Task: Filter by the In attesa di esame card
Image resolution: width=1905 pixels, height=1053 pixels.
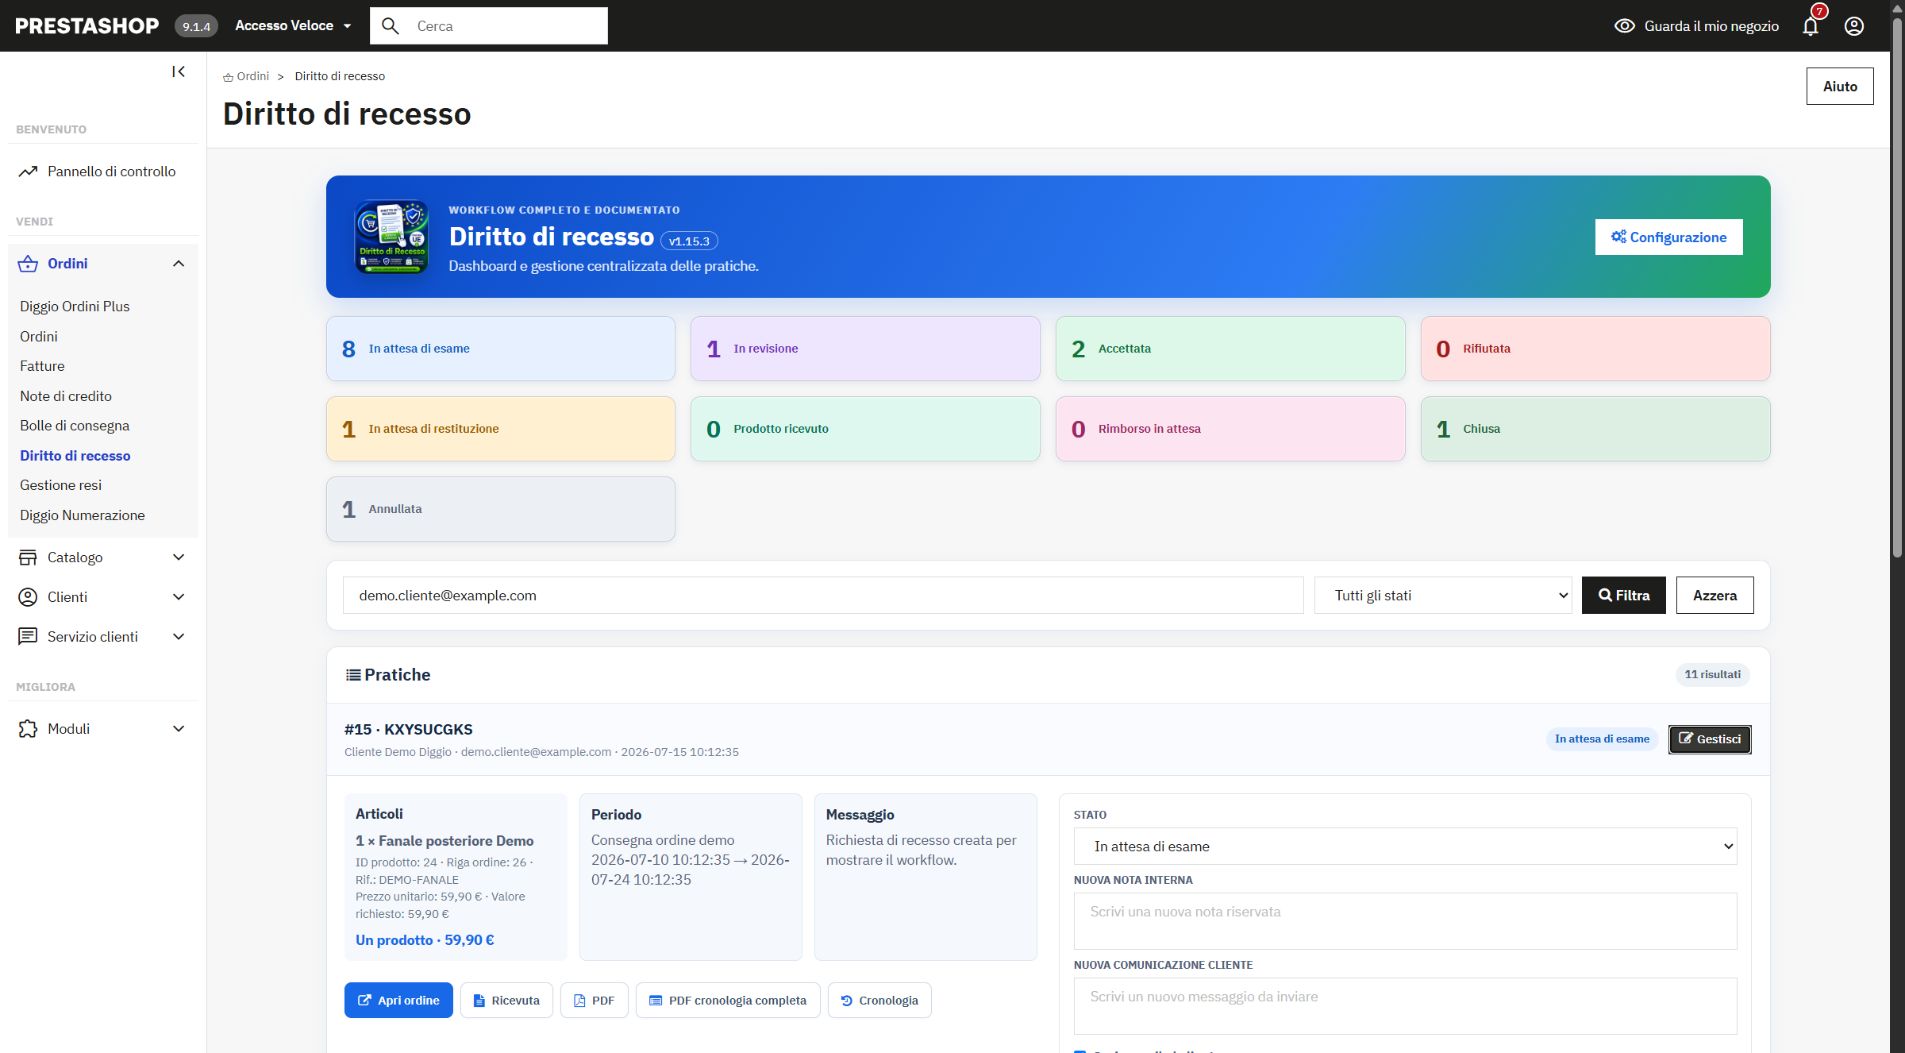Action: click(500, 349)
